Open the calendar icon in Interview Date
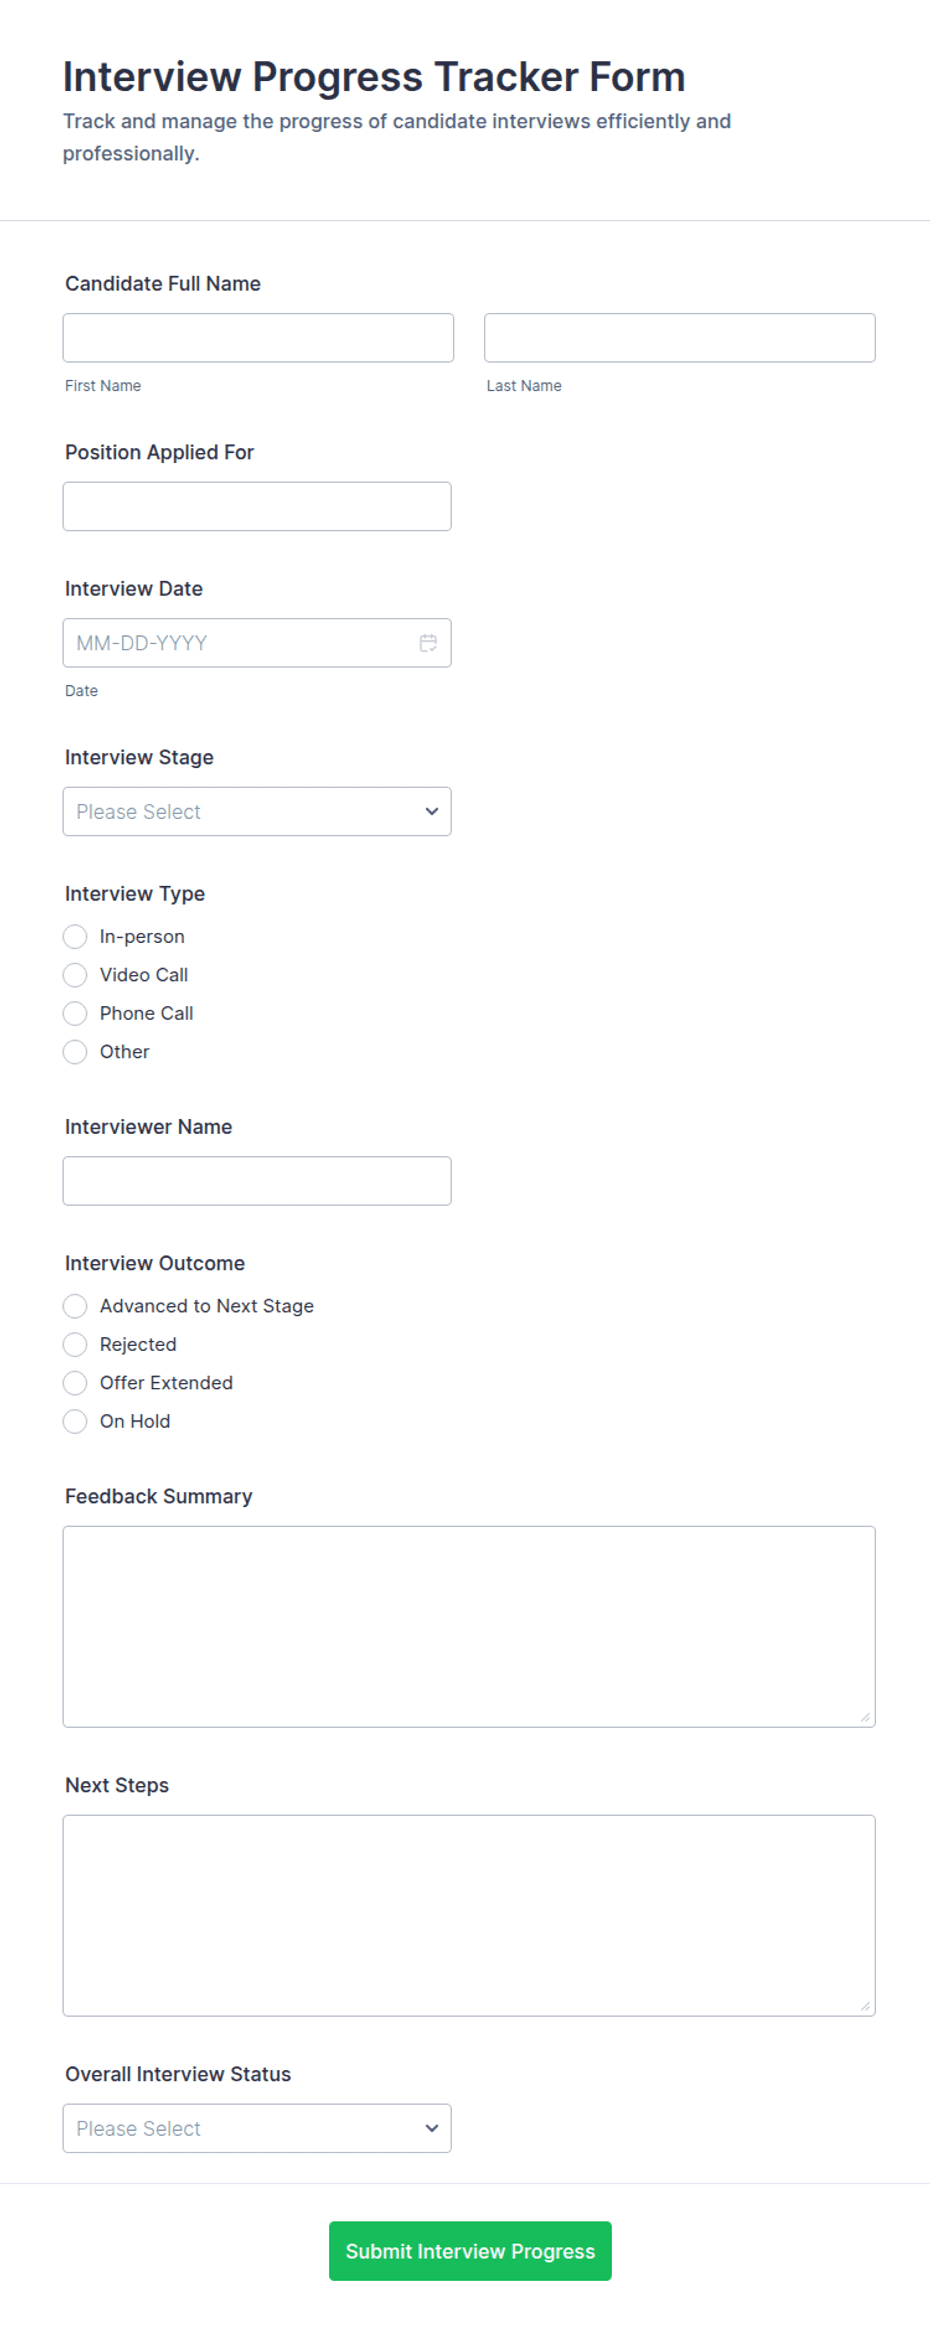930x2330 pixels. 428,643
